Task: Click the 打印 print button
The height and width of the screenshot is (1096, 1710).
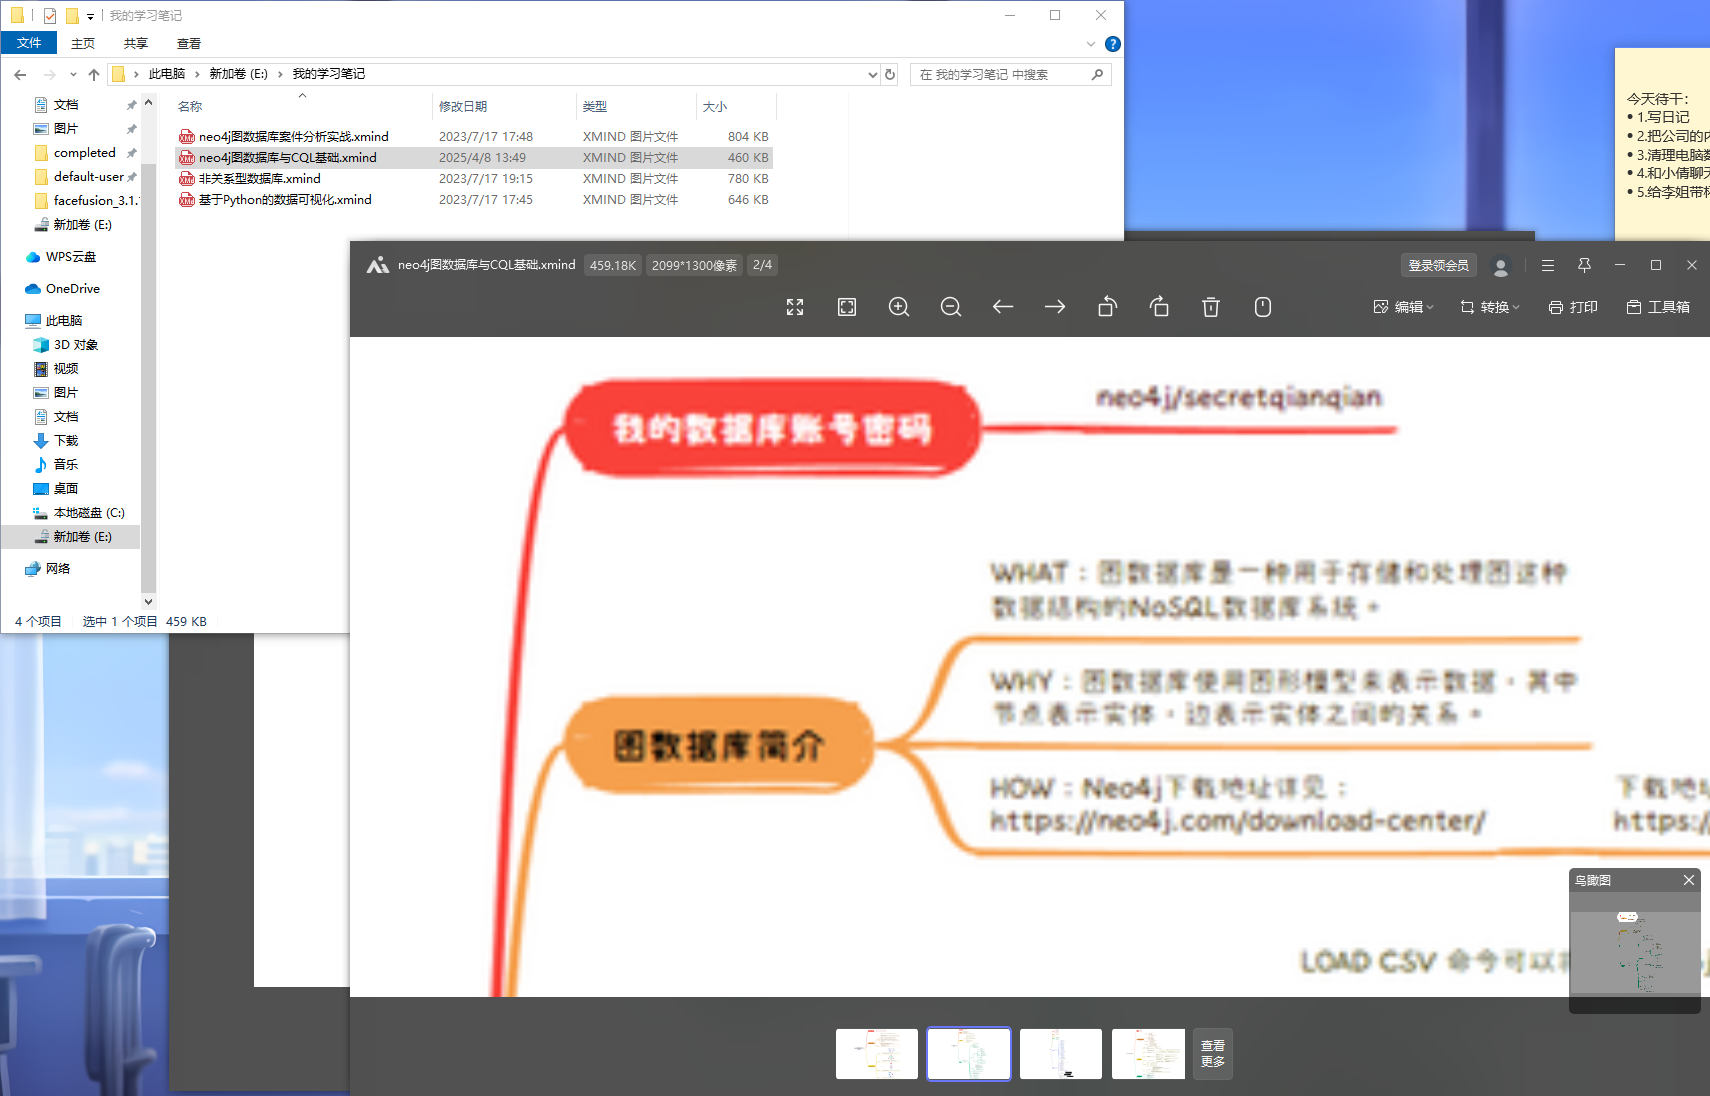Action: [1573, 307]
